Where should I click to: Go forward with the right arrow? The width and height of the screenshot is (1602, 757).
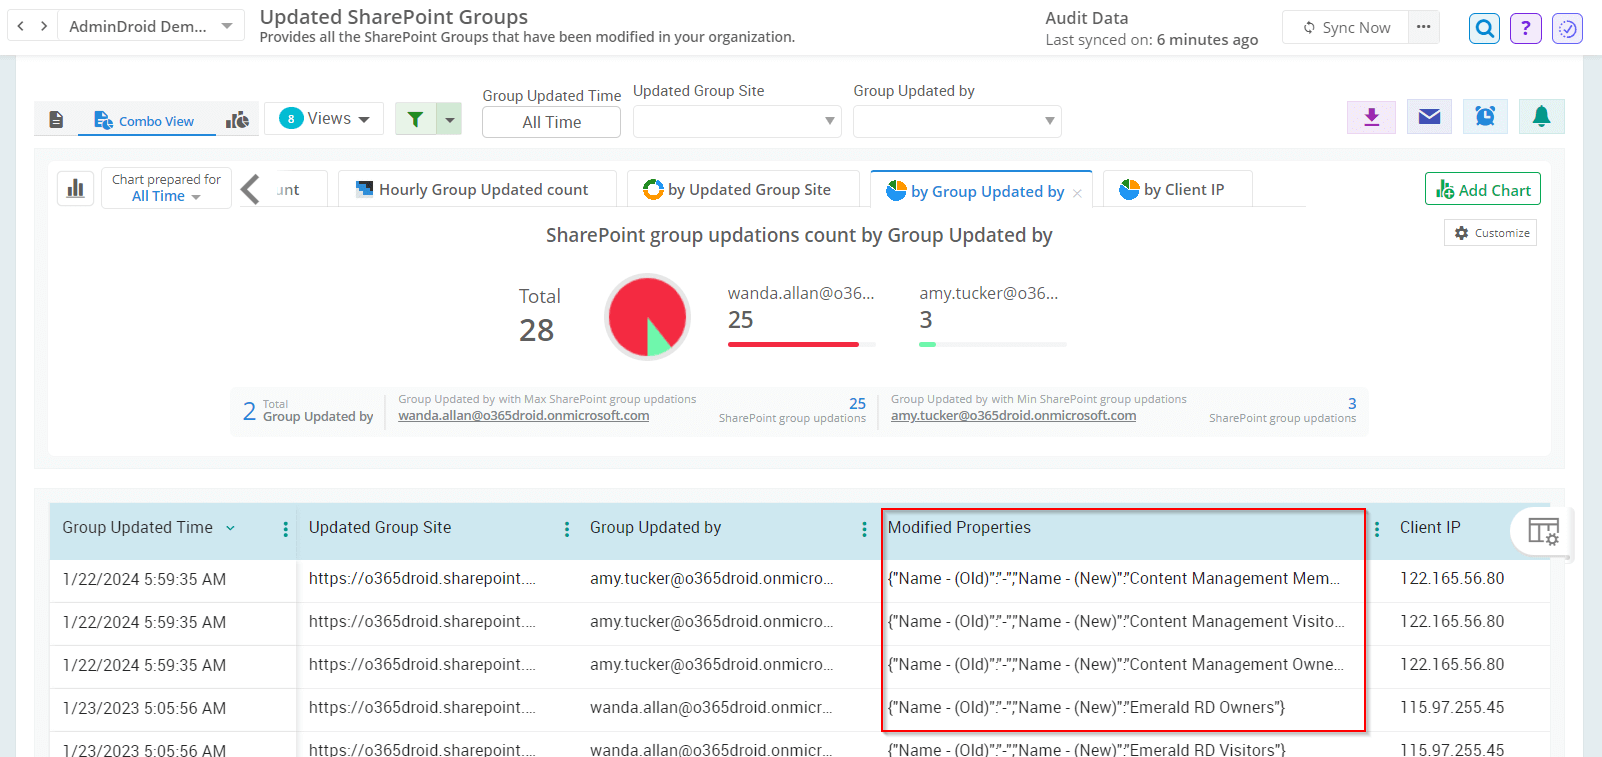tap(44, 26)
